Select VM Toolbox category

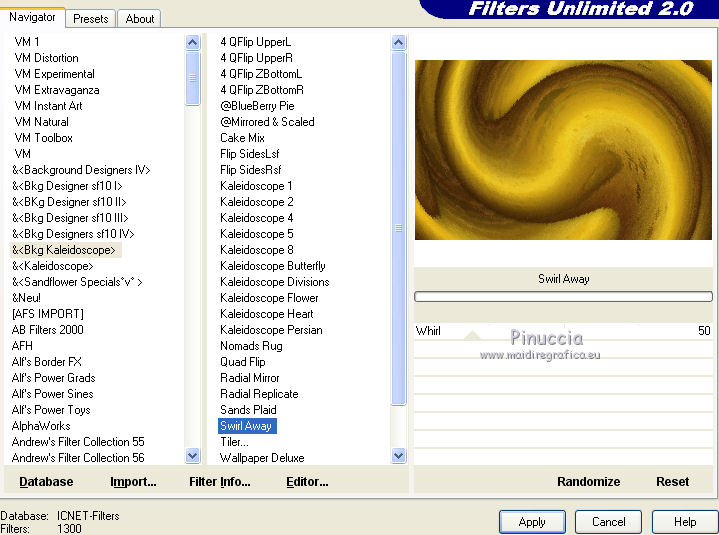click(43, 138)
